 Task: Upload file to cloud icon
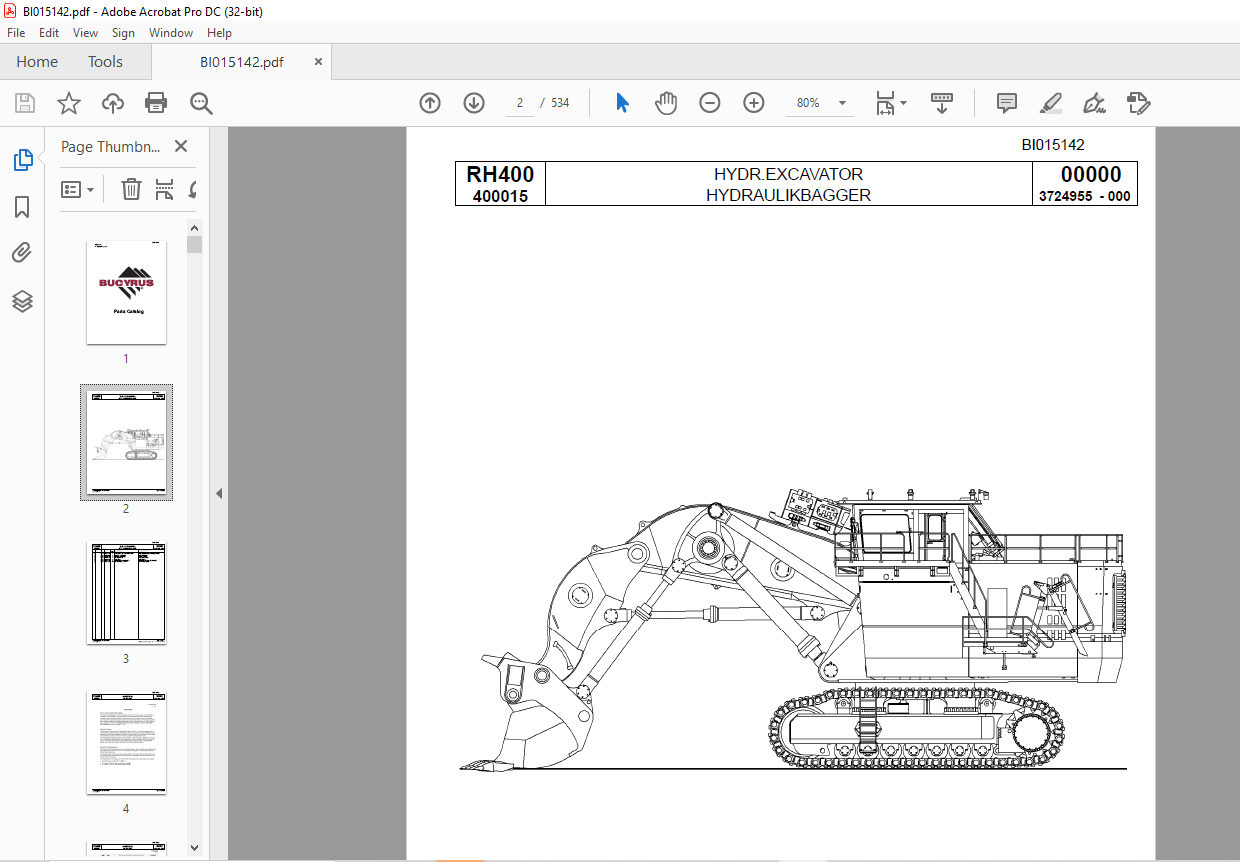(113, 103)
